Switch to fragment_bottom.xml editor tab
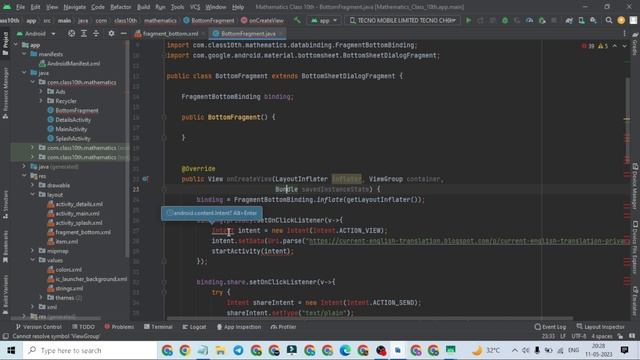640x360 pixels. coord(170,33)
